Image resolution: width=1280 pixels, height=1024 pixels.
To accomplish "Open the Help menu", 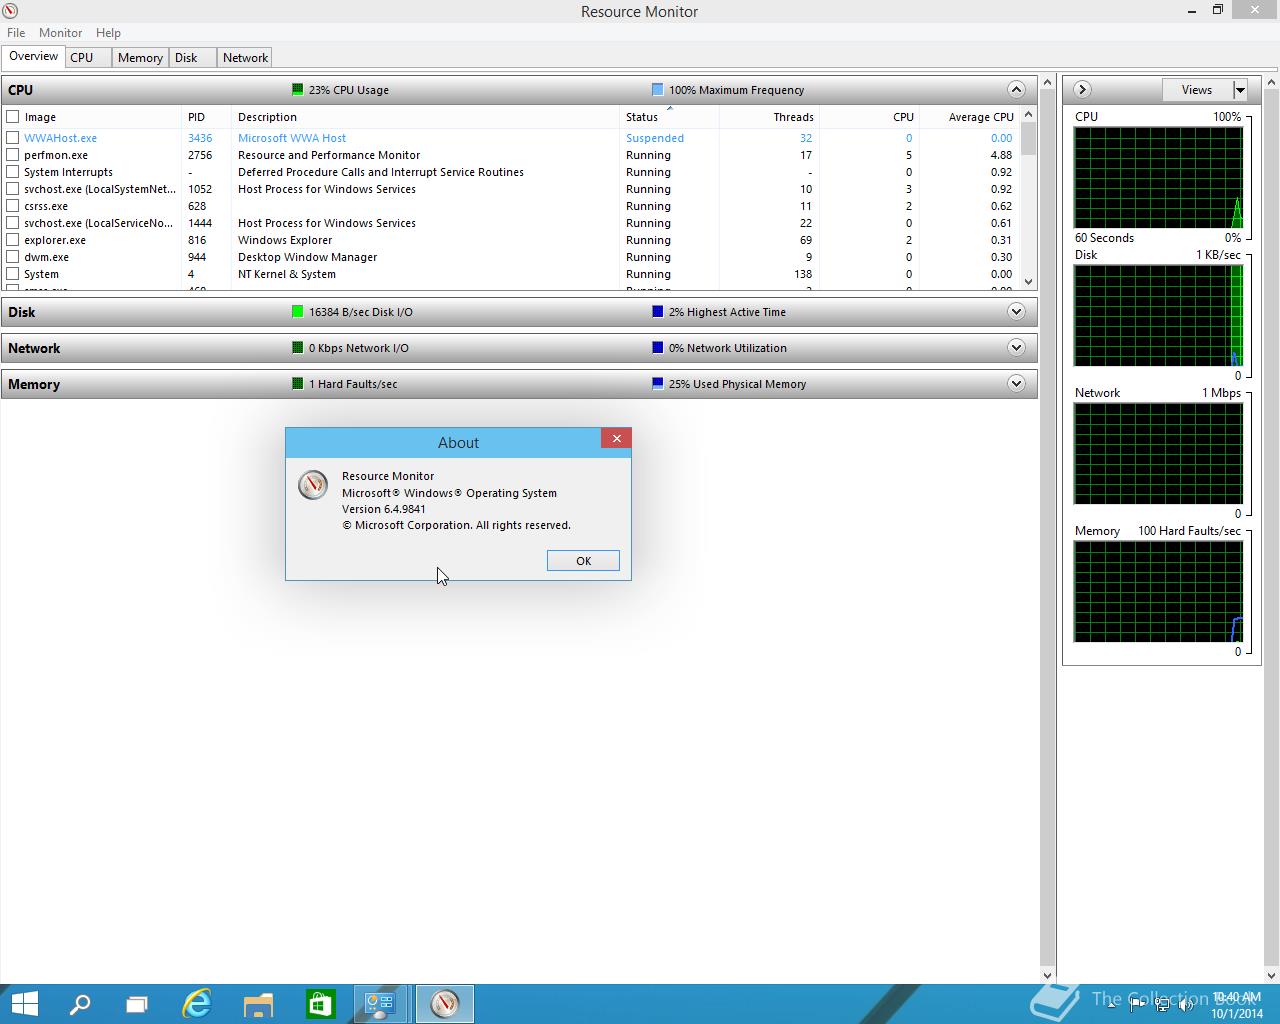I will [108, 32].
